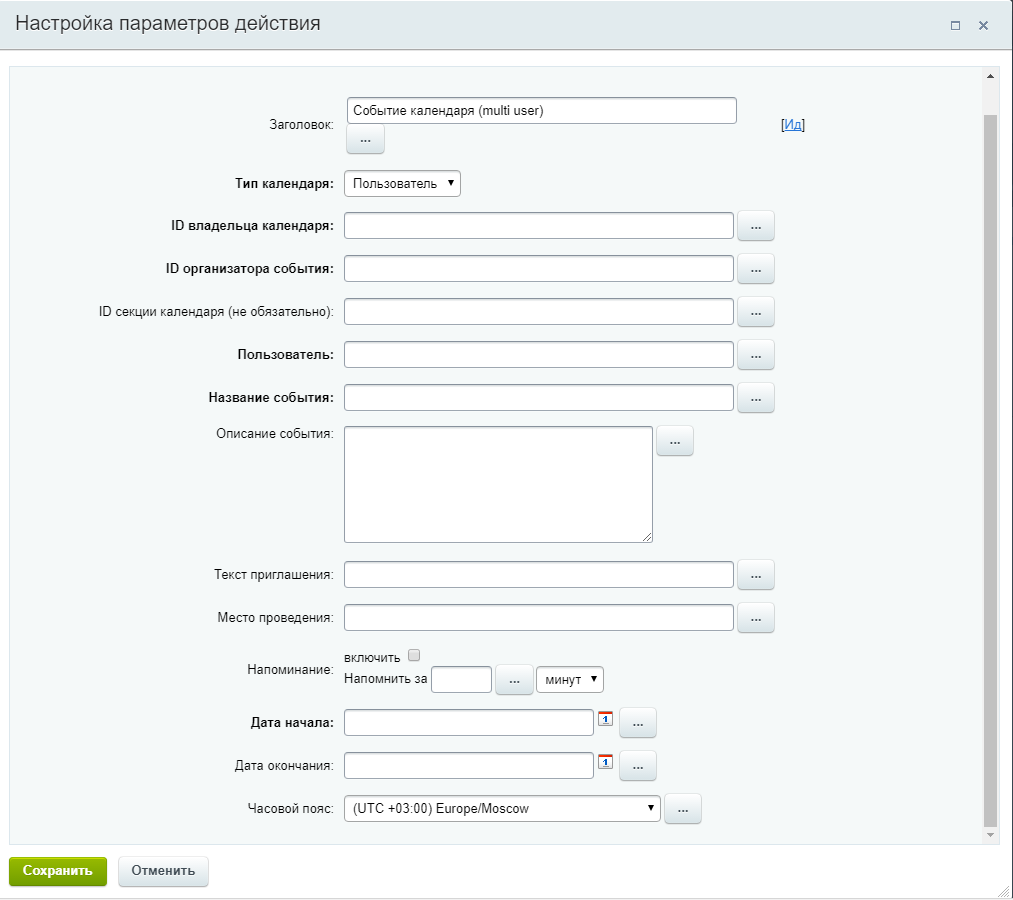Open the Часовой пояс timezone dropdown

(501, 808)
